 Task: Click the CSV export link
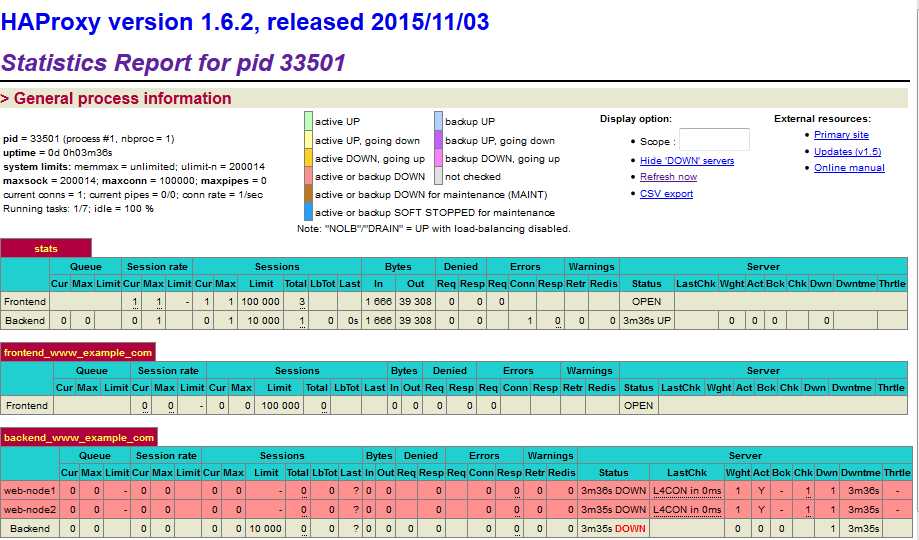[x=666, y=193]
